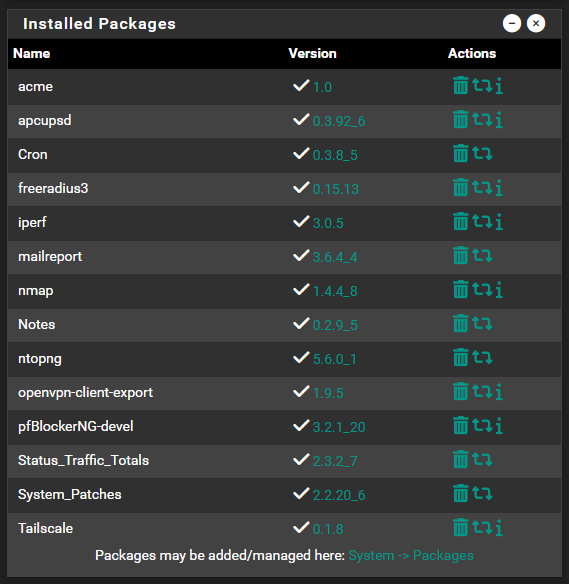569x584 pixels.
Task: Reinstall the Notes package
Action: coord(483,323)
